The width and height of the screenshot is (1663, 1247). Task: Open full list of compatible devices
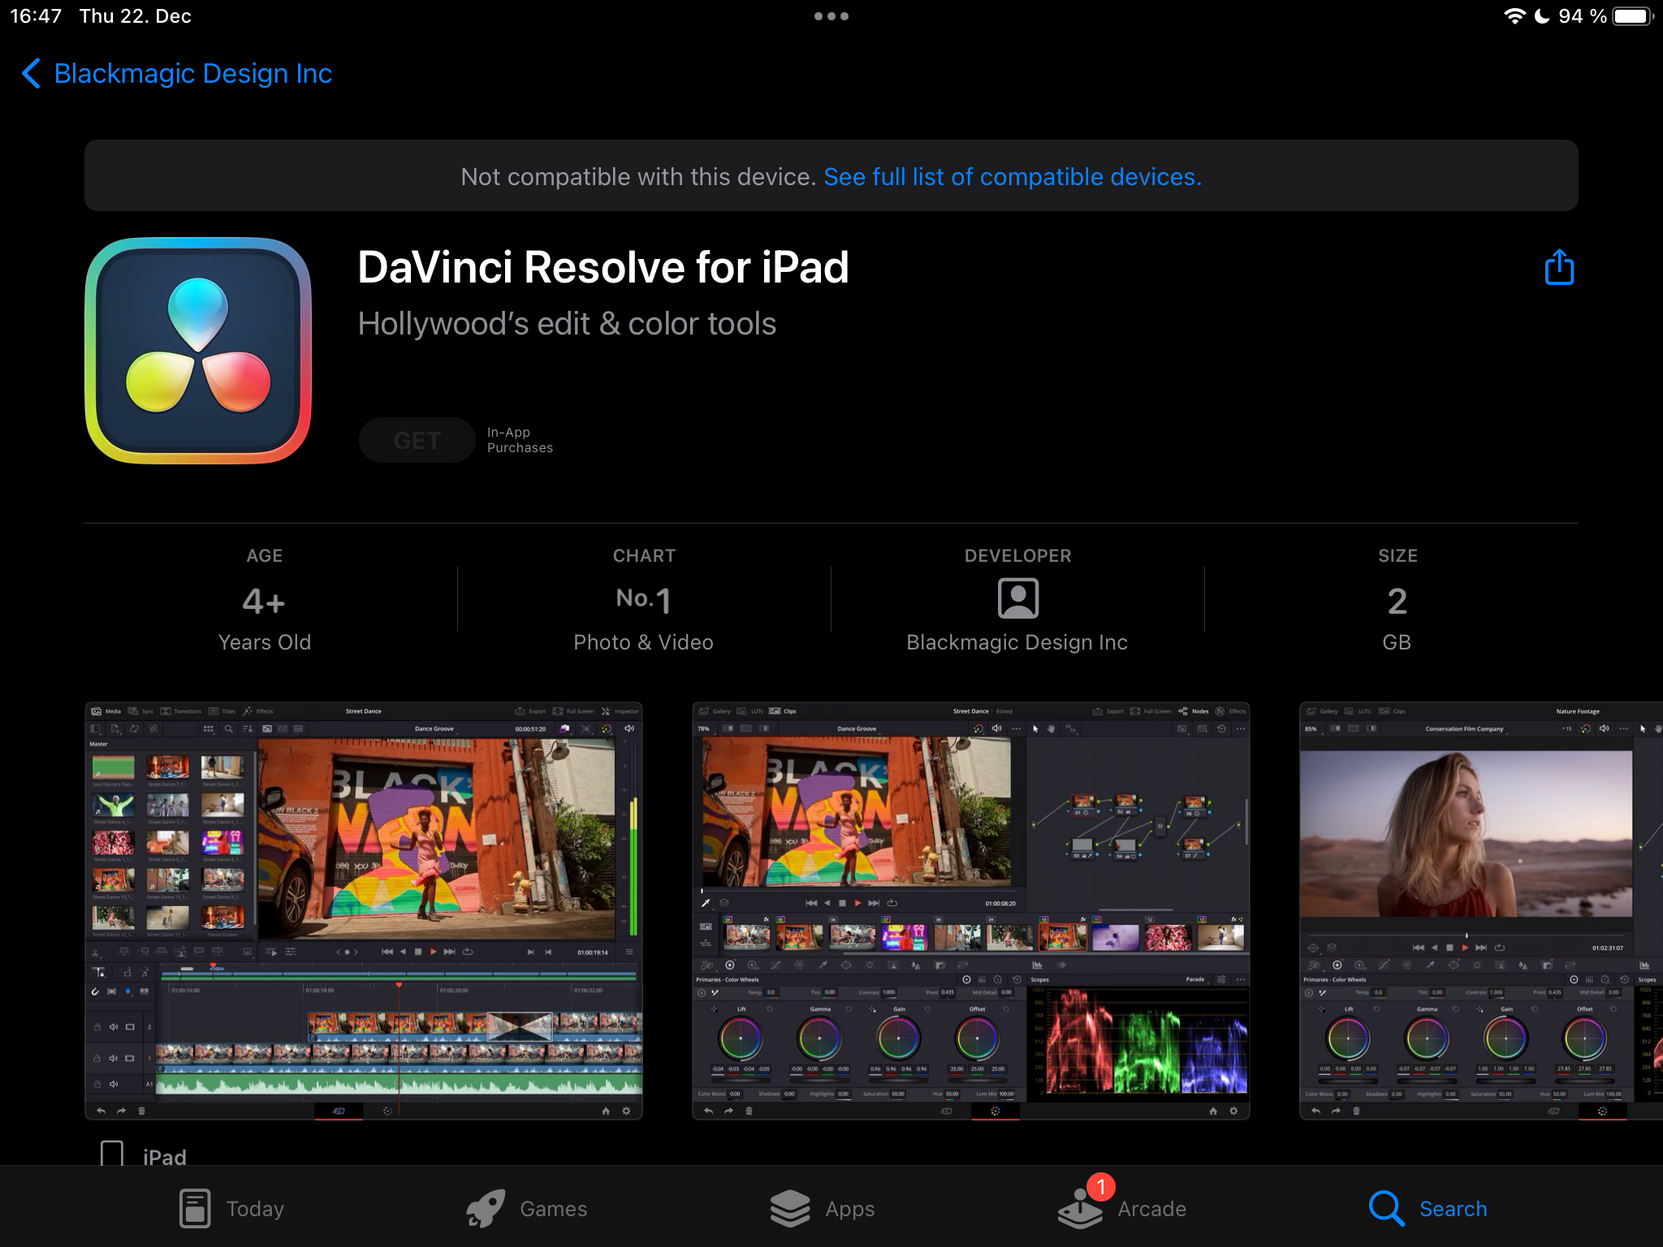(x=1012, y=177)
